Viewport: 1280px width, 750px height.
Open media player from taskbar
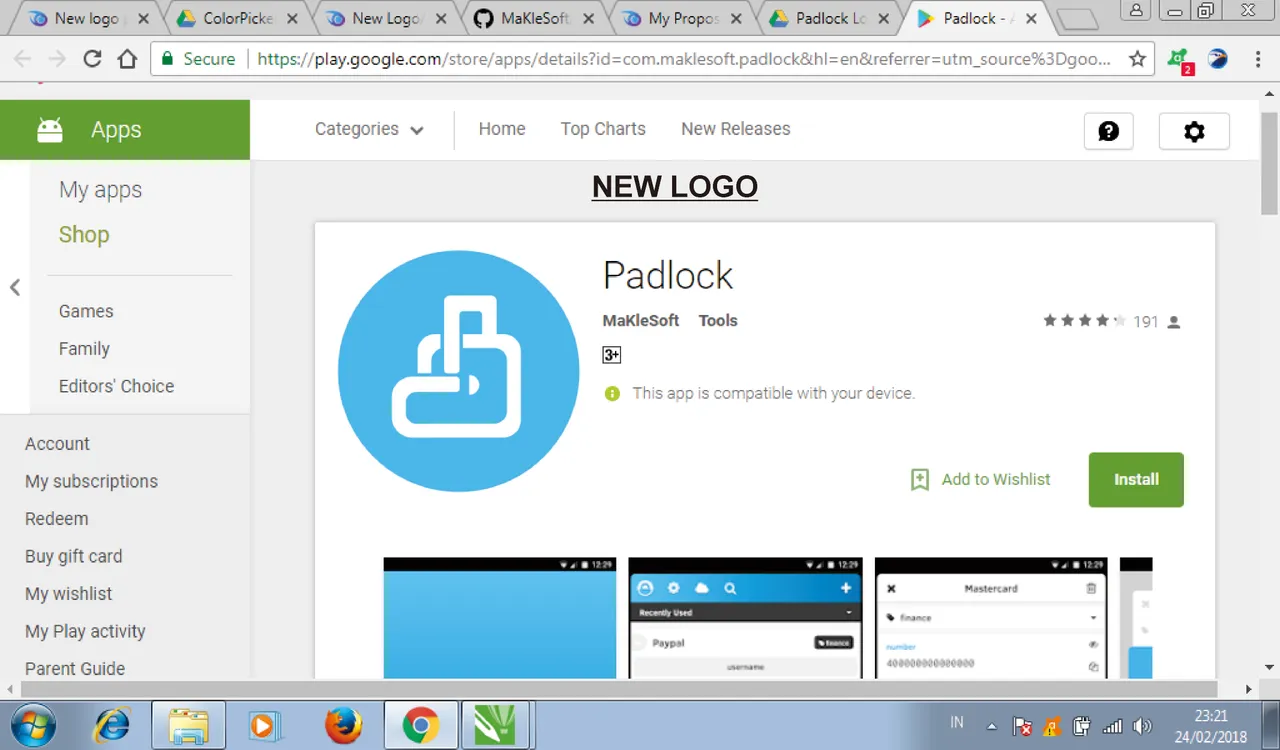click(263, 725)
